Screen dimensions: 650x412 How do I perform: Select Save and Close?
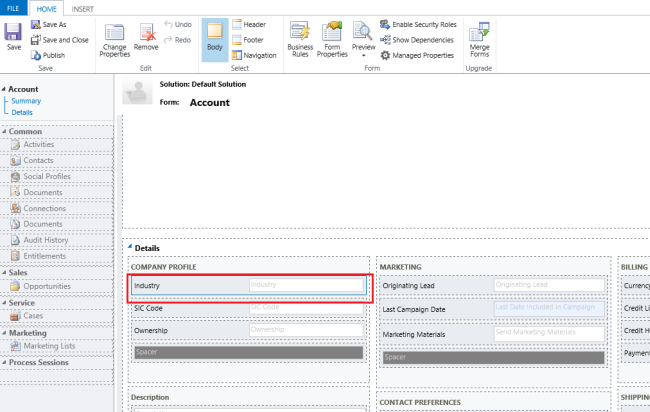click(60, 40)
